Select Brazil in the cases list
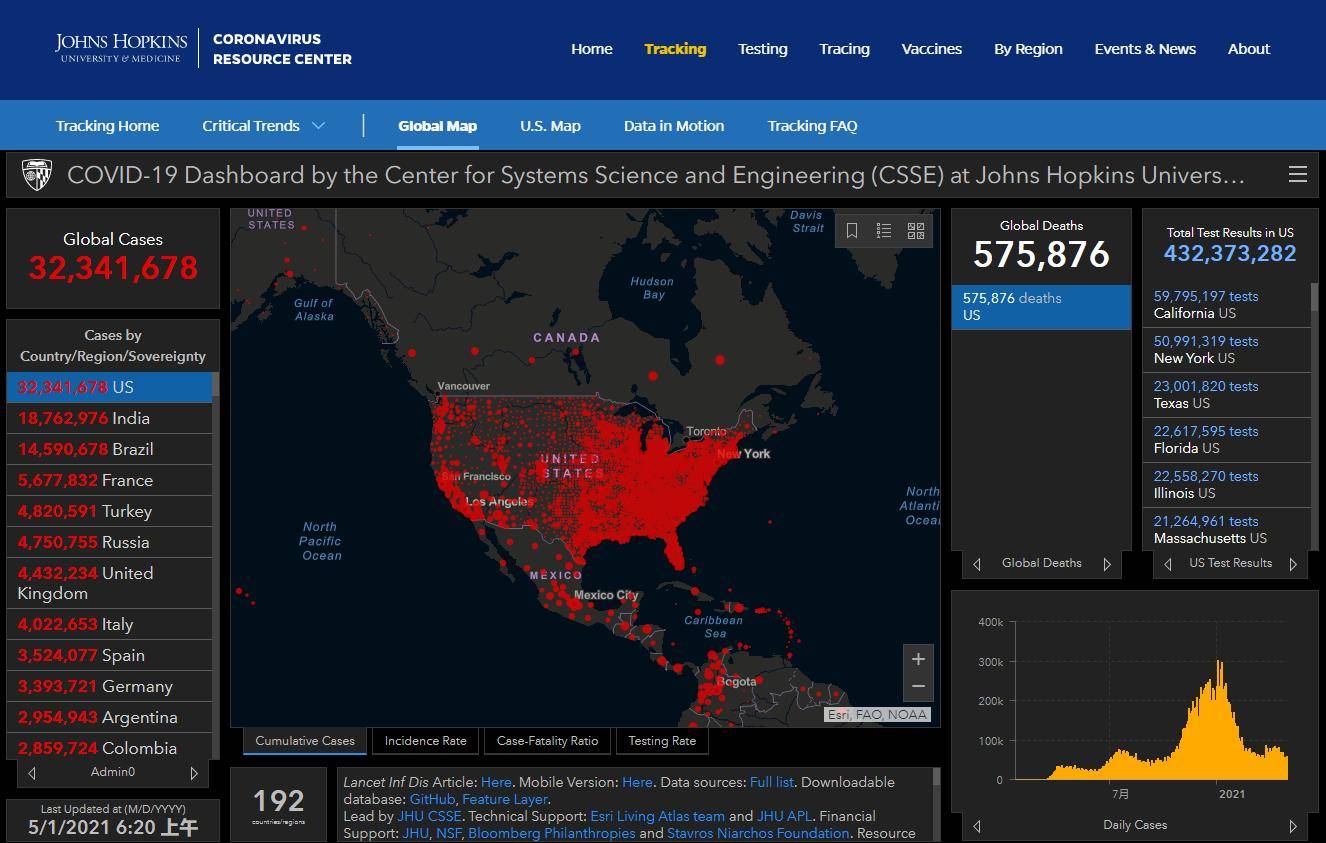Screen dimensions: 1326x843 (109, 449)
